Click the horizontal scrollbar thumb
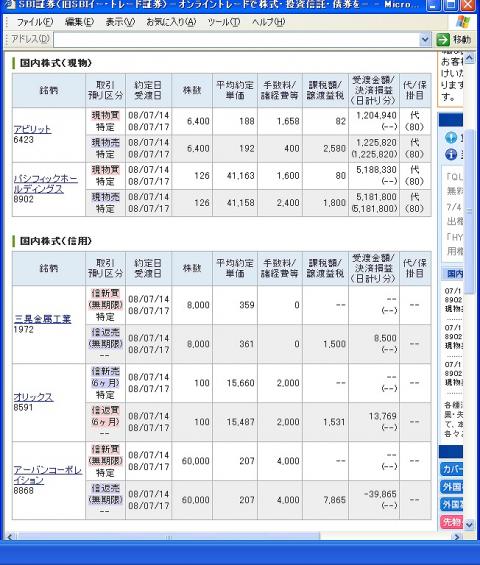Image resolution: width=480 pixels, height=565 pixels. [x=169, y=537]
